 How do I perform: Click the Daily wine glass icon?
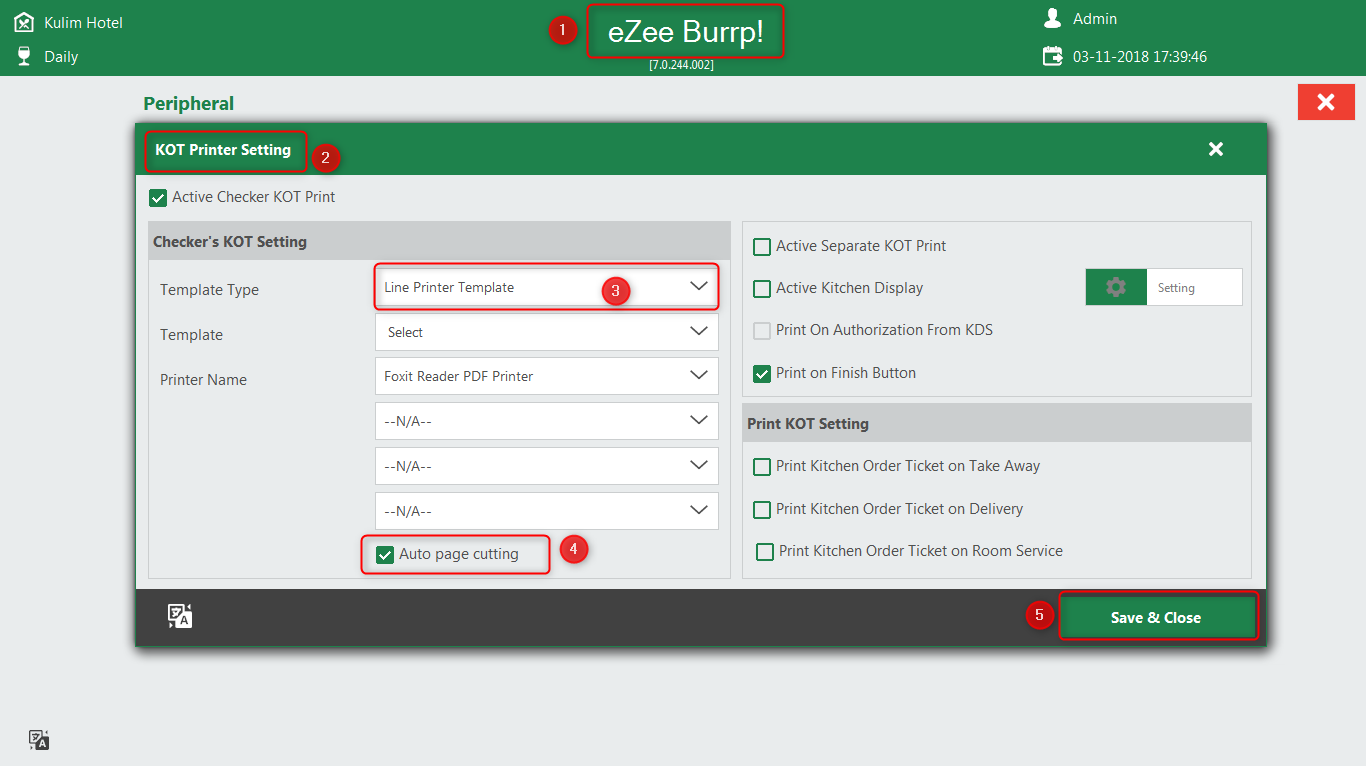coord(24,56)
